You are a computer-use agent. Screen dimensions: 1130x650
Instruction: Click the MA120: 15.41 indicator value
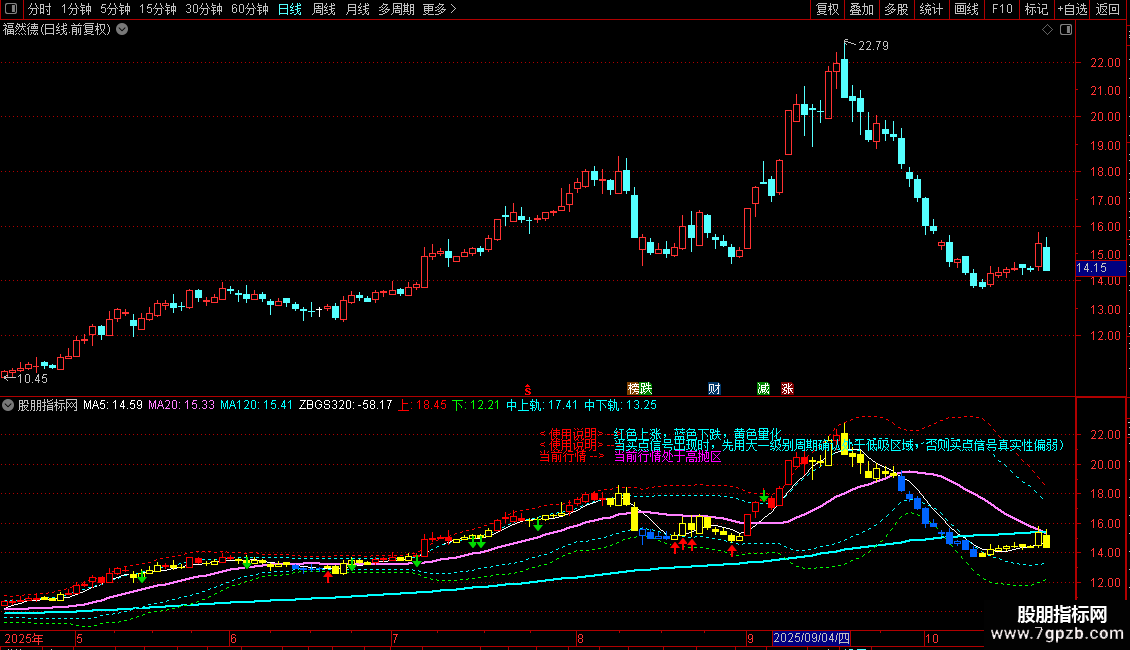point(257,406)
